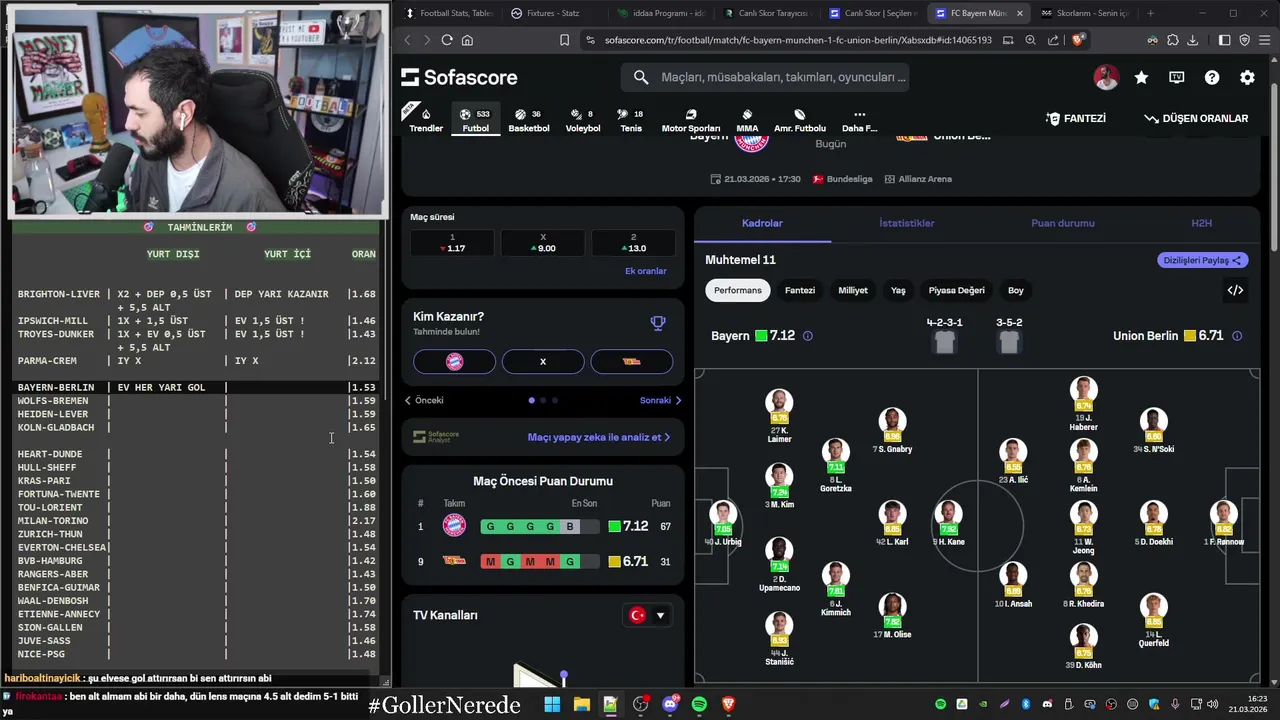Viewport: 1280px width, 720px height.
Task: Vote X draw in Kim Kazanır
Action: (543, 361)
